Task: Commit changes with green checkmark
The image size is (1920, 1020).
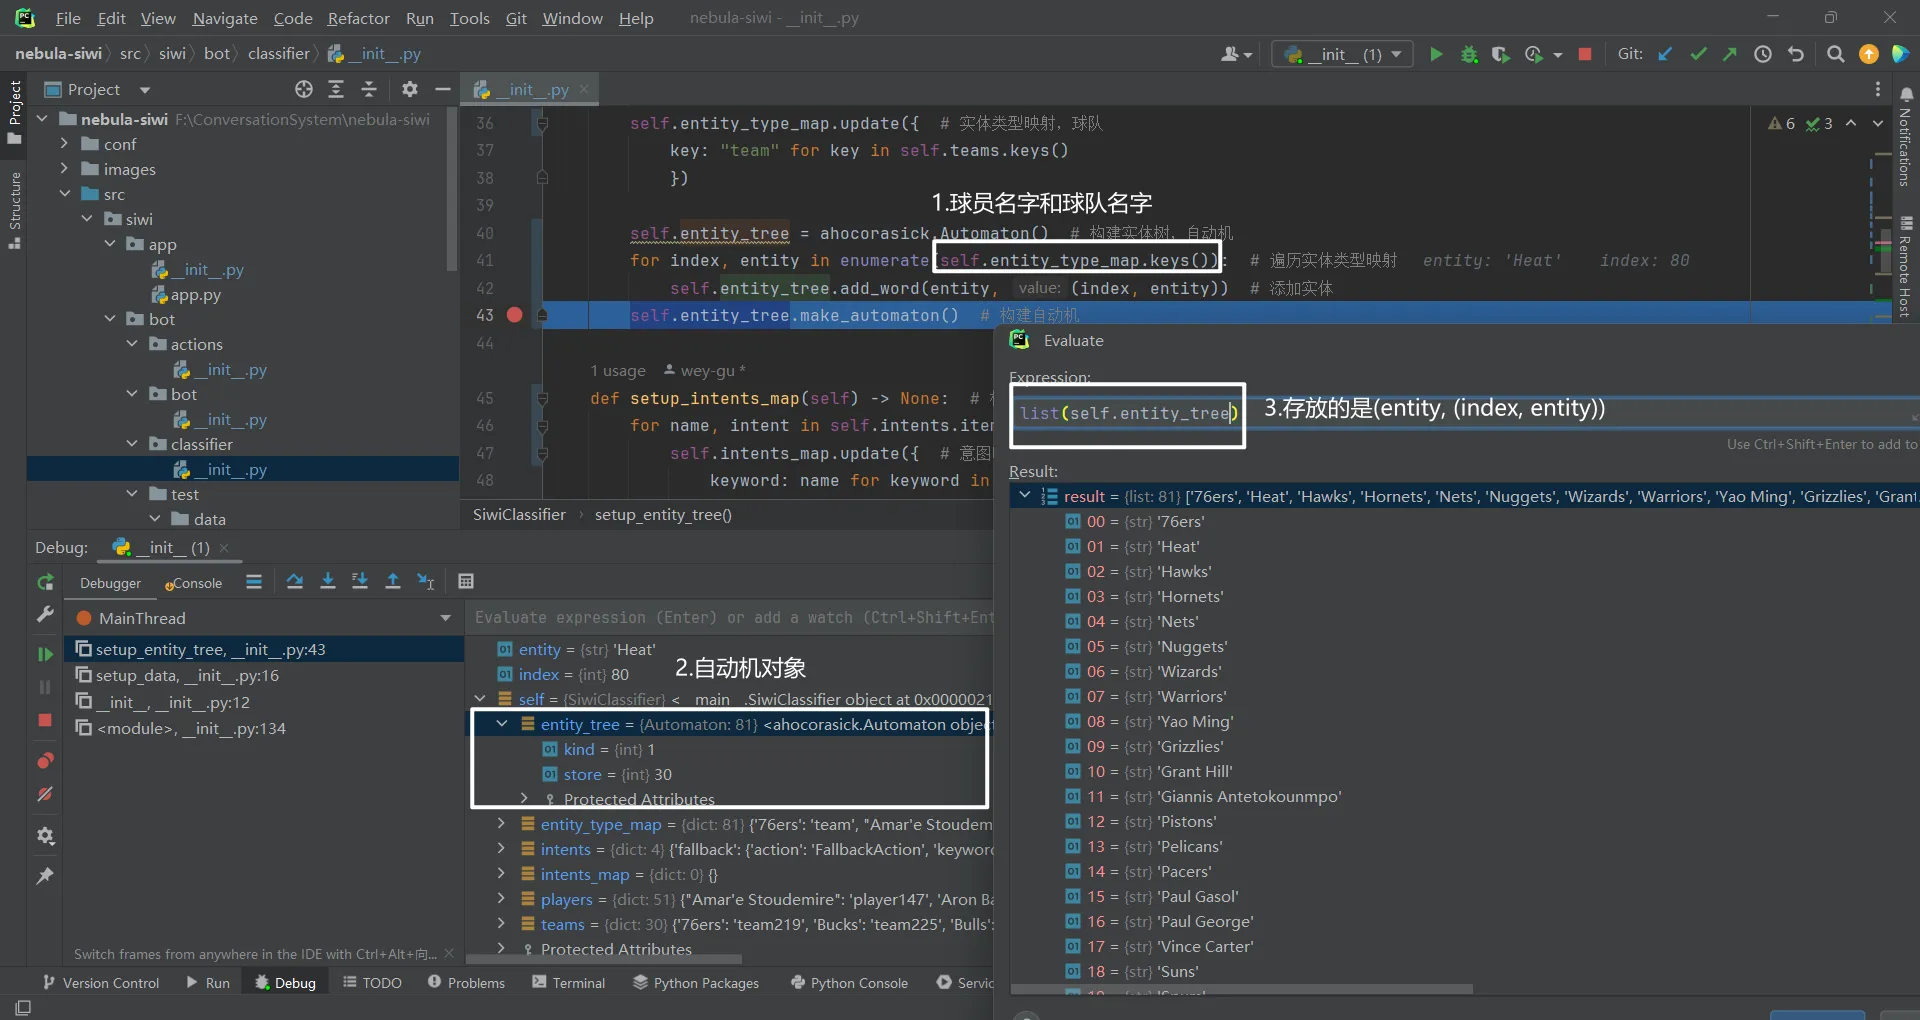Action: click(1698, 54)
